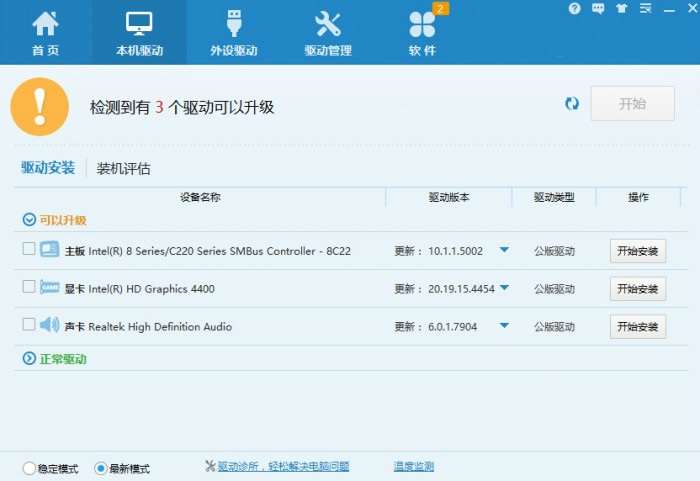Open 驱动管理 tab

coord(328,34)
